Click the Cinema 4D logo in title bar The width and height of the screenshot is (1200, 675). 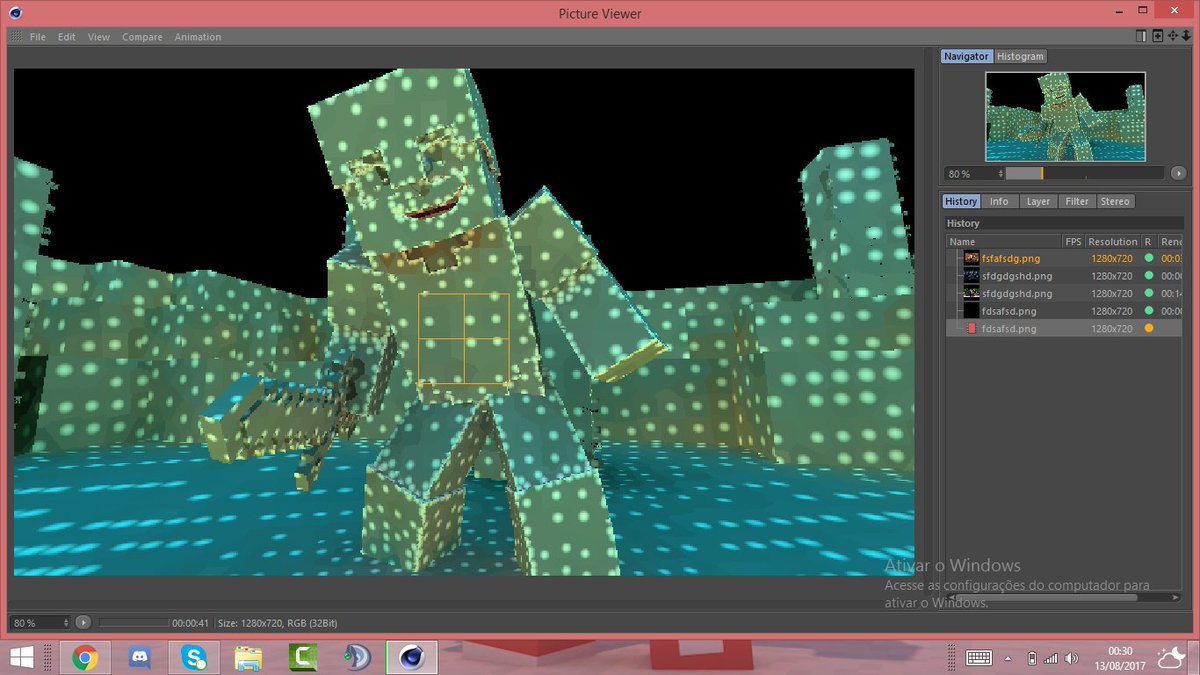pos(17,13)
